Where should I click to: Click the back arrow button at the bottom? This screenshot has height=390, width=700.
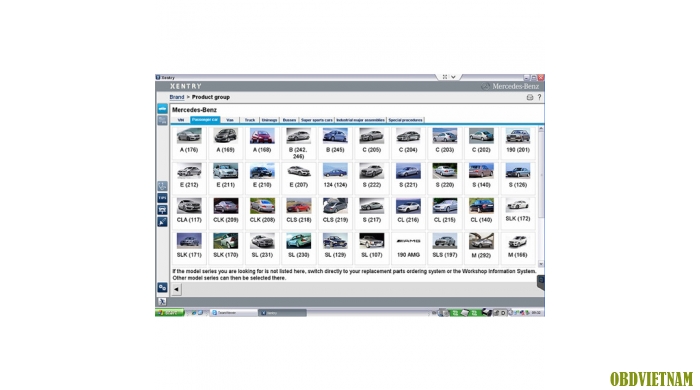pyautogui.click(x=176, y=289)
